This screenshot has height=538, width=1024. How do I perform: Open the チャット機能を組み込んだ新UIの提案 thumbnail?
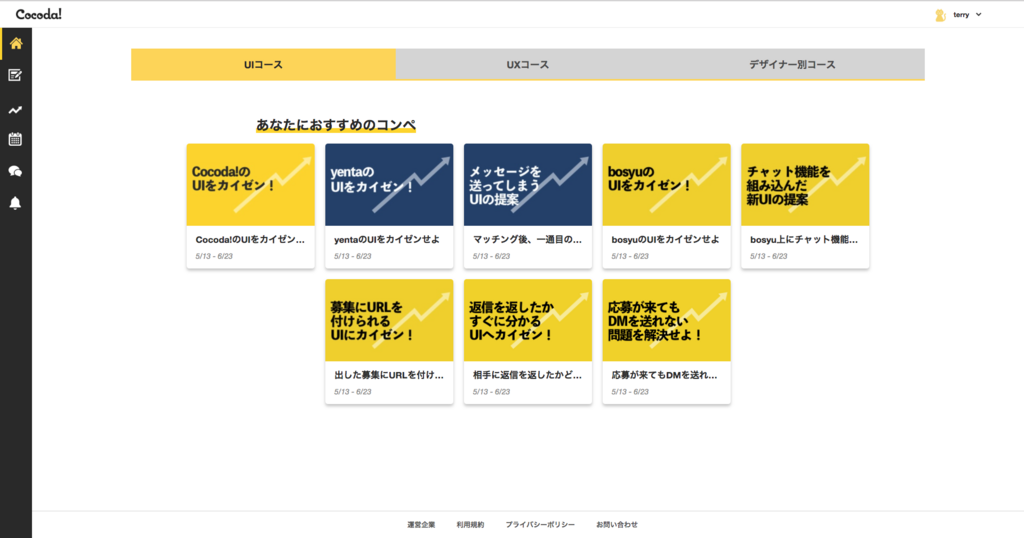point(805,185)
